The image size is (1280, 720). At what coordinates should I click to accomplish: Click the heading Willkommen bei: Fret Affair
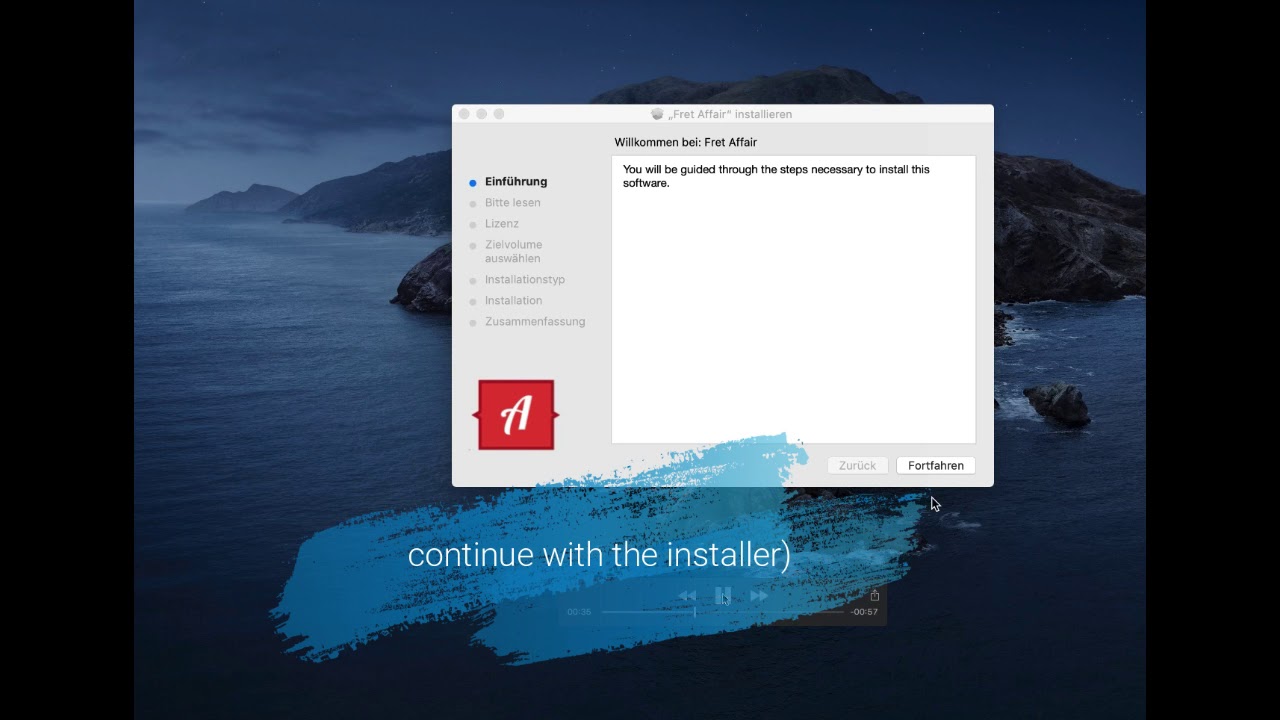(x=686, y=143)
